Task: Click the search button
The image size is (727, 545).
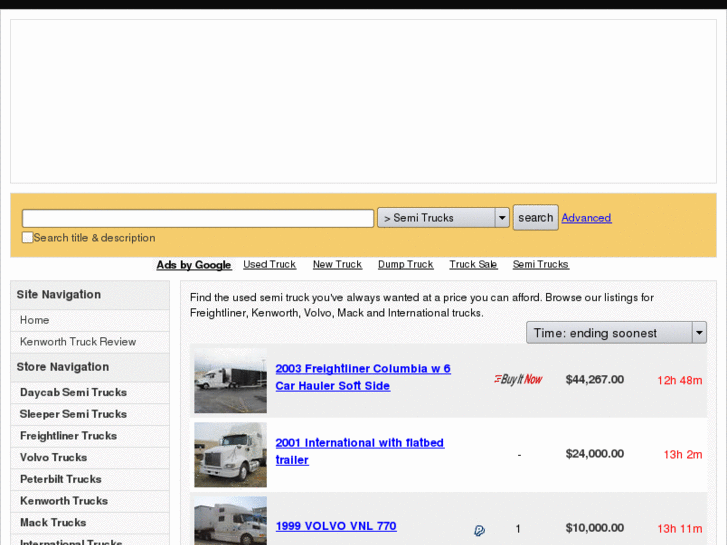Action: pyautogui.click(x=536, y=218)
